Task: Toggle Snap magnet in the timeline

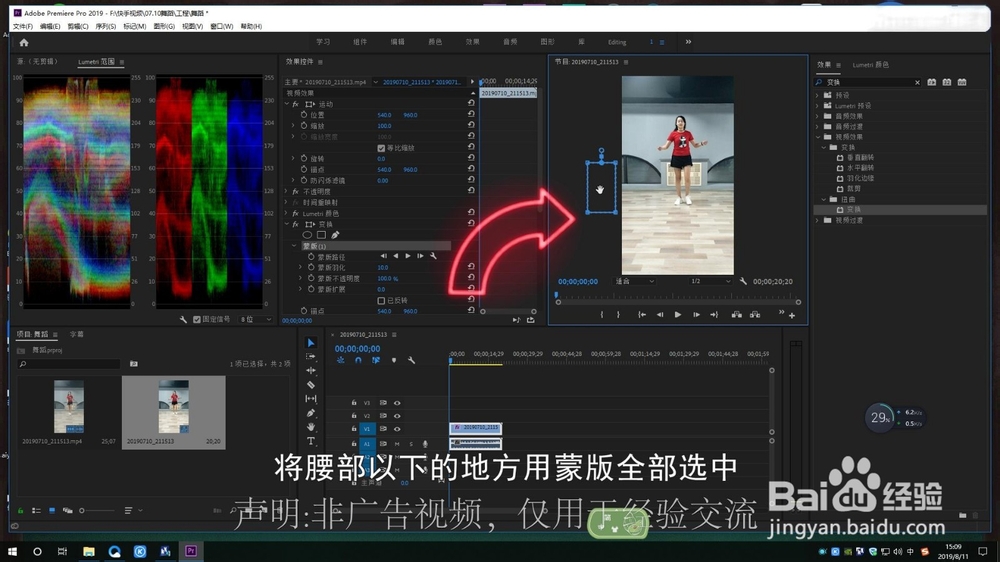Action: (358, 360)
